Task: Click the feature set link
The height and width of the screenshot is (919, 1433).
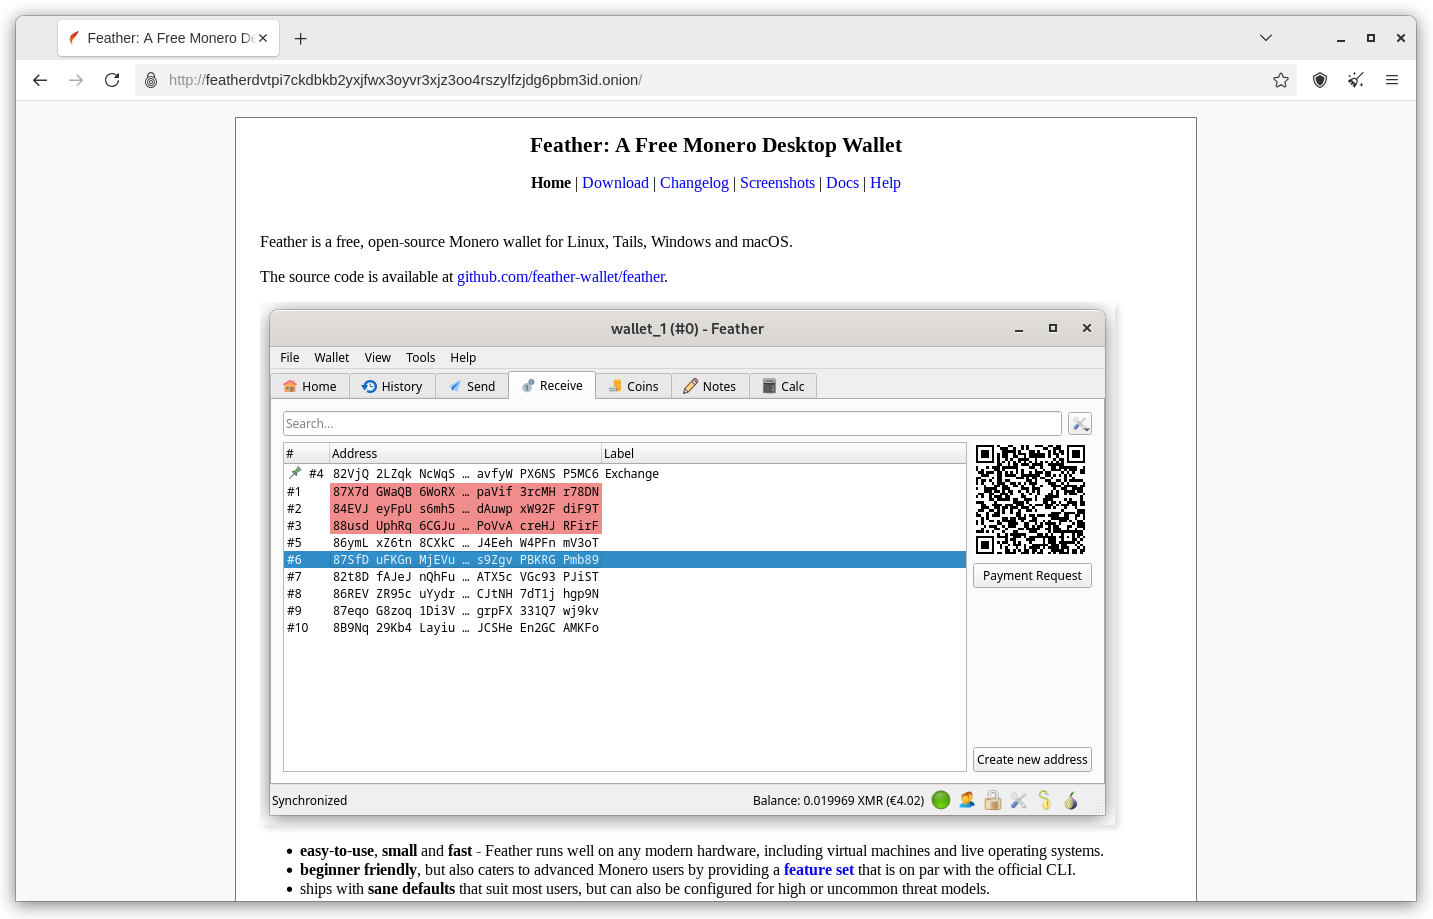Action: pyautogui.click(x=818, y=870)
